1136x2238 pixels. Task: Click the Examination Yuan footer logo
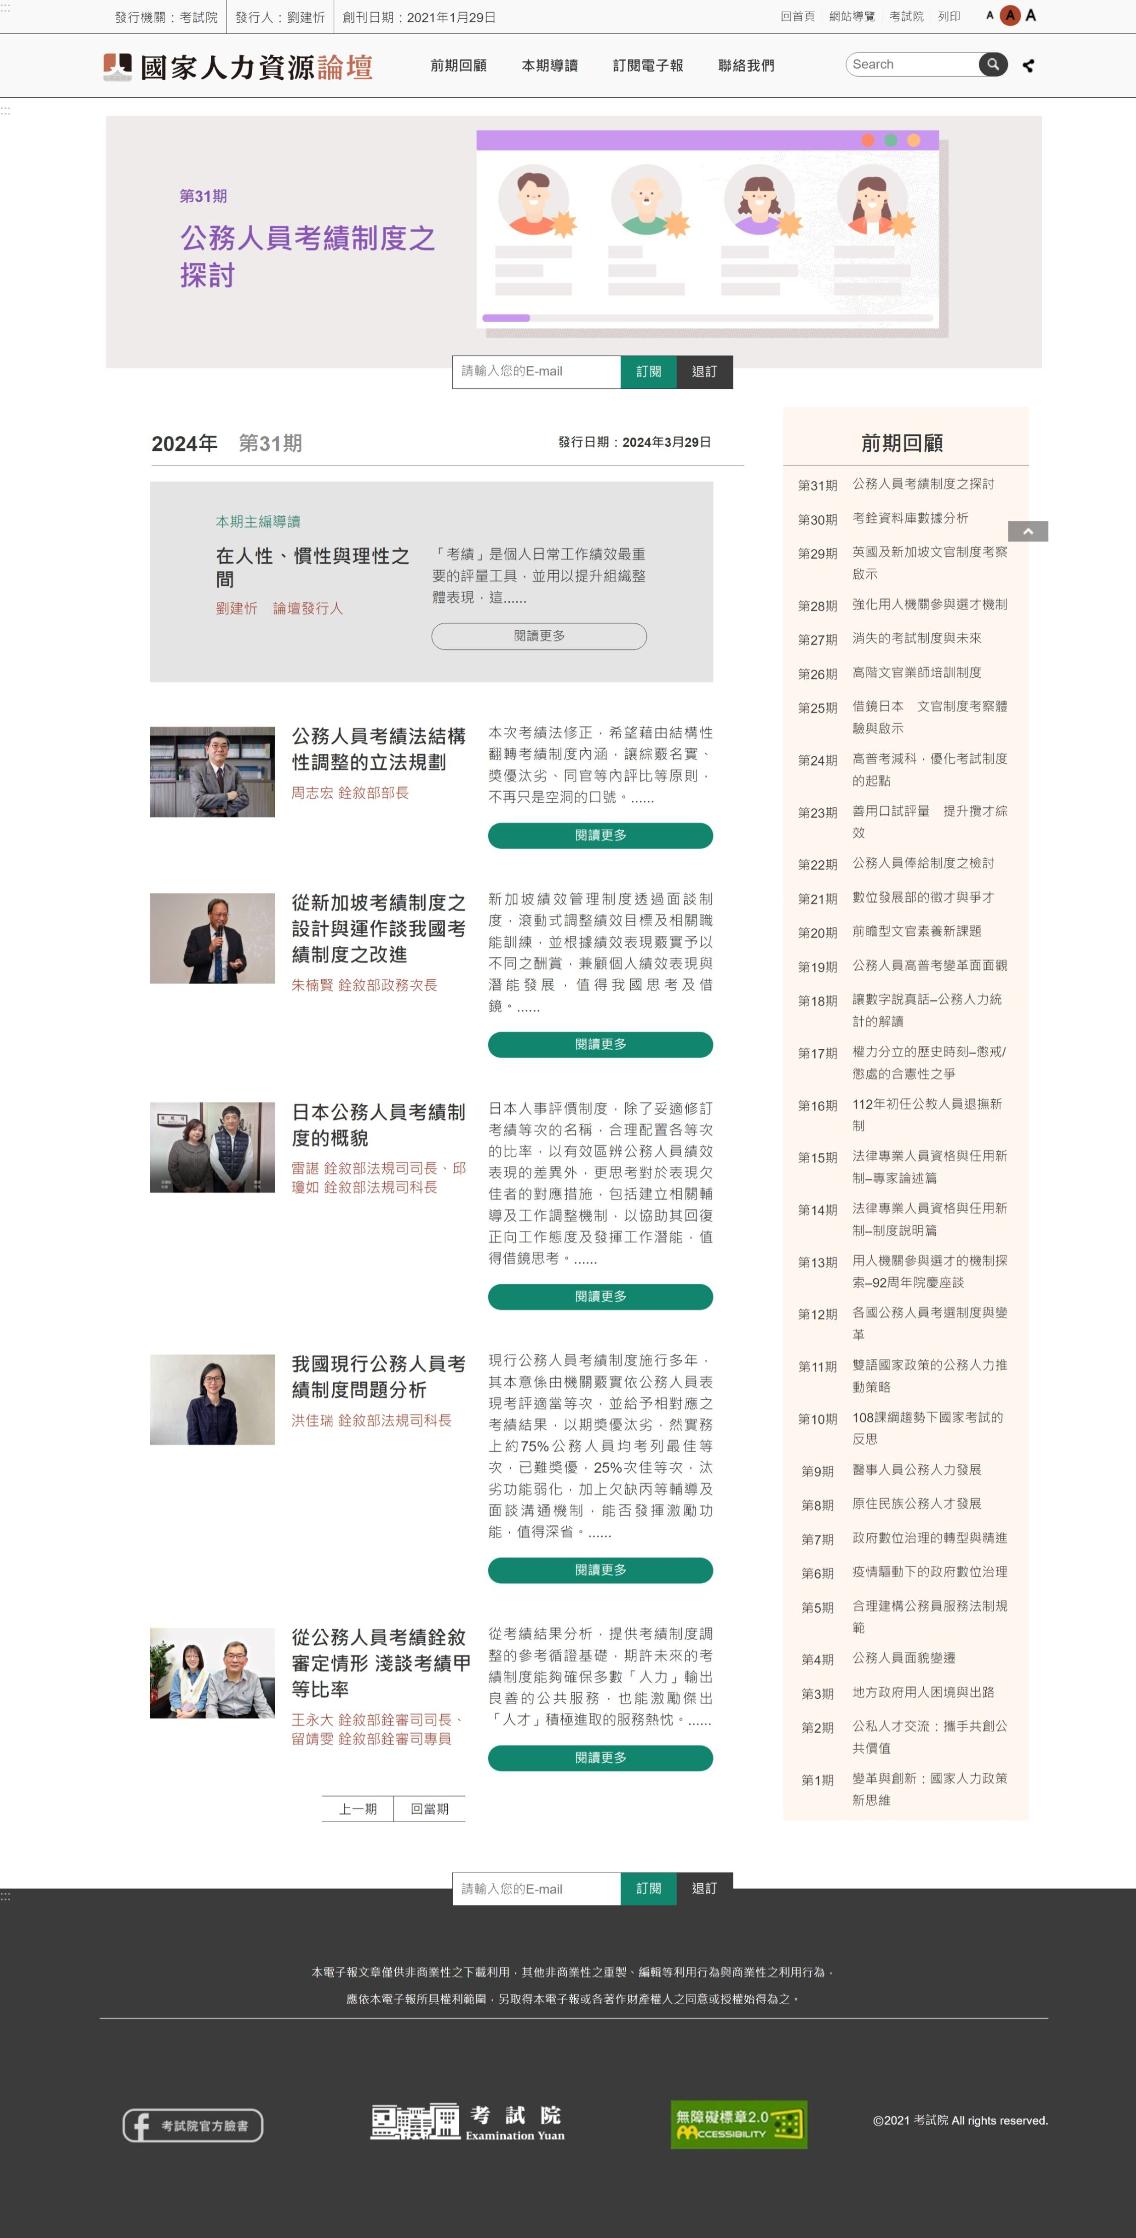467,2122
